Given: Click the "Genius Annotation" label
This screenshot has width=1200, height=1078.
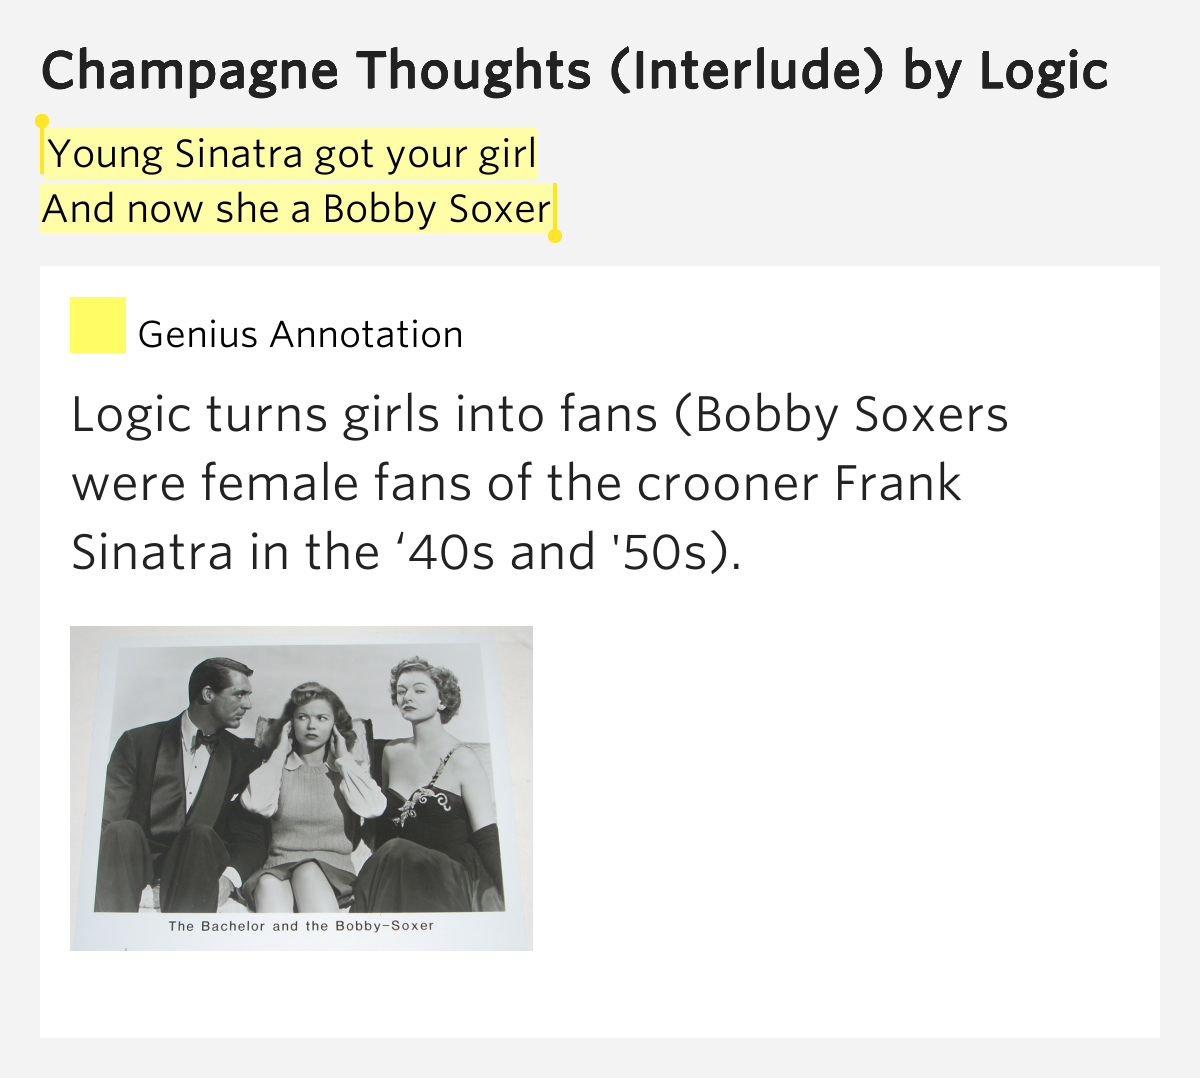Looking at the screenshot, I should (x=300, y=334).
